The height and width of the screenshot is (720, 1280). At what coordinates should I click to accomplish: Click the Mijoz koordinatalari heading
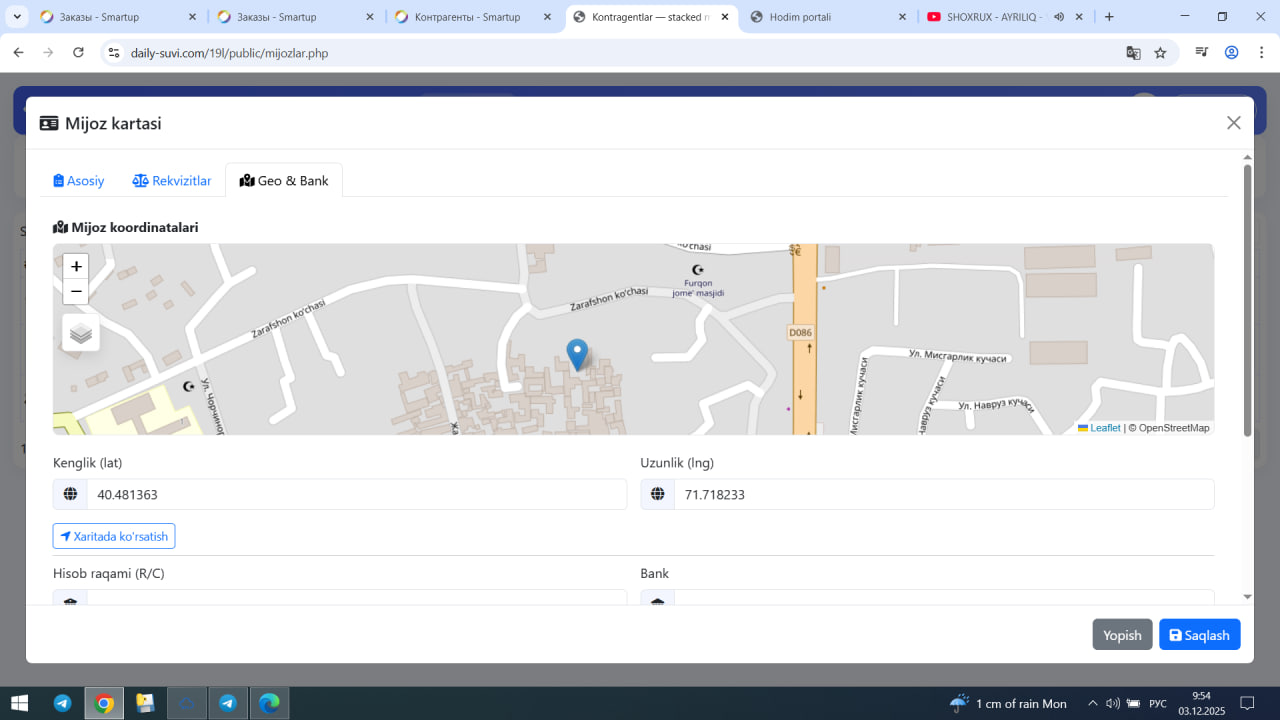[x=126, y=227]
